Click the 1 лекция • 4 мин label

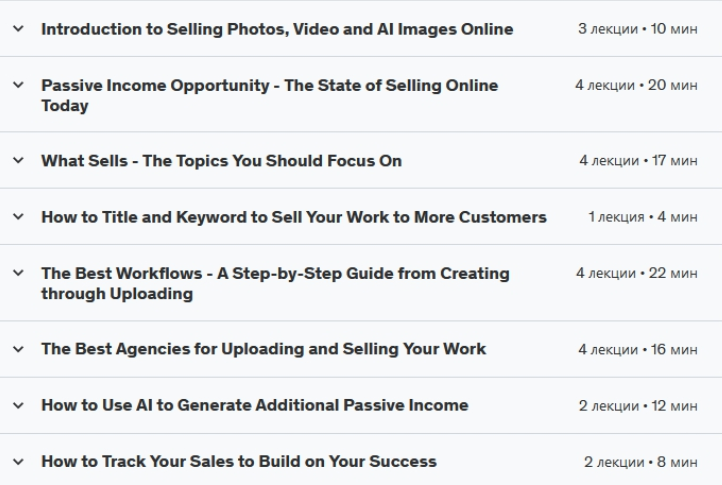(643, 217)
